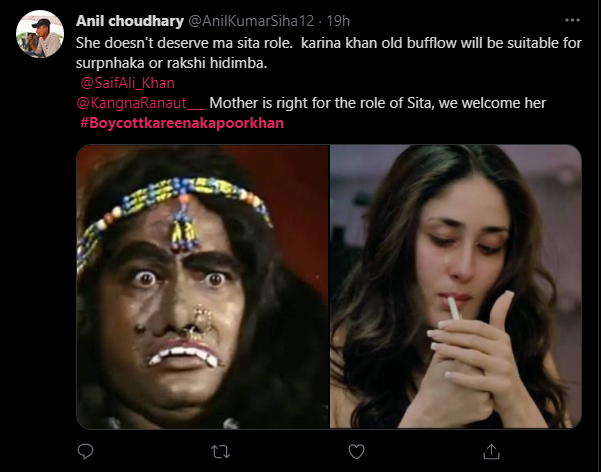Image resolution: width=601 pixels, height=472 pixels.
Task: Enlarge the left image with beaded headband
Action: [203, 287]
